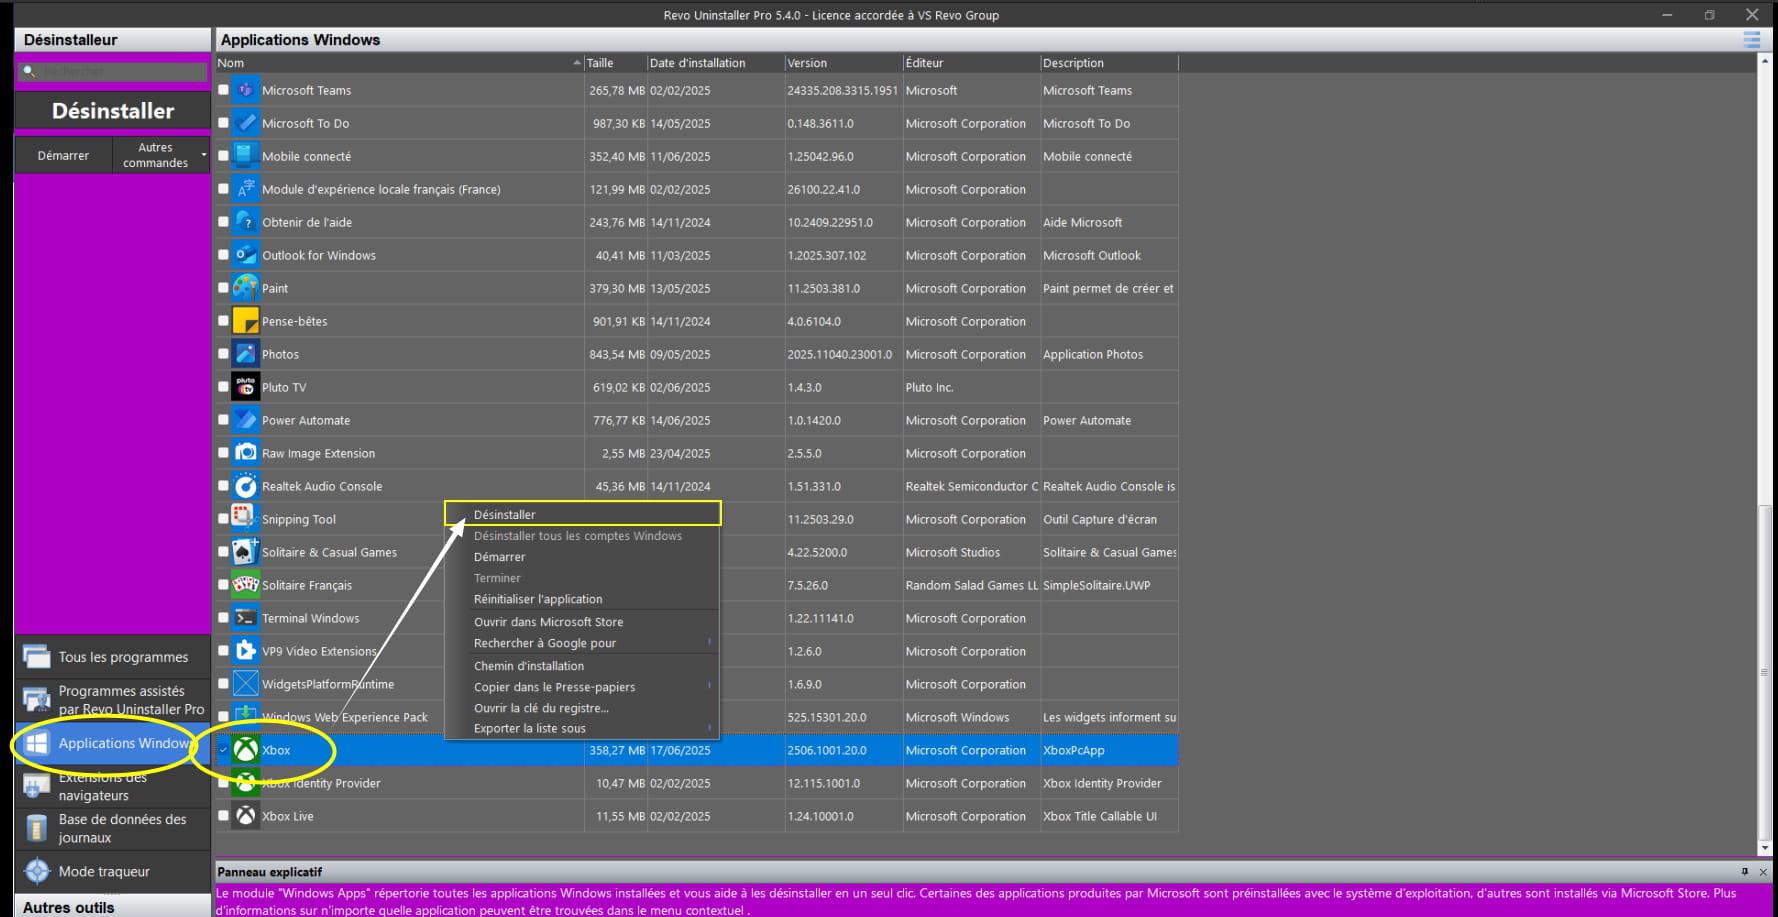Expand Autres commandes dropdown arrow
The height and width of the screenshot is (917, 1778).
(204, 155)
